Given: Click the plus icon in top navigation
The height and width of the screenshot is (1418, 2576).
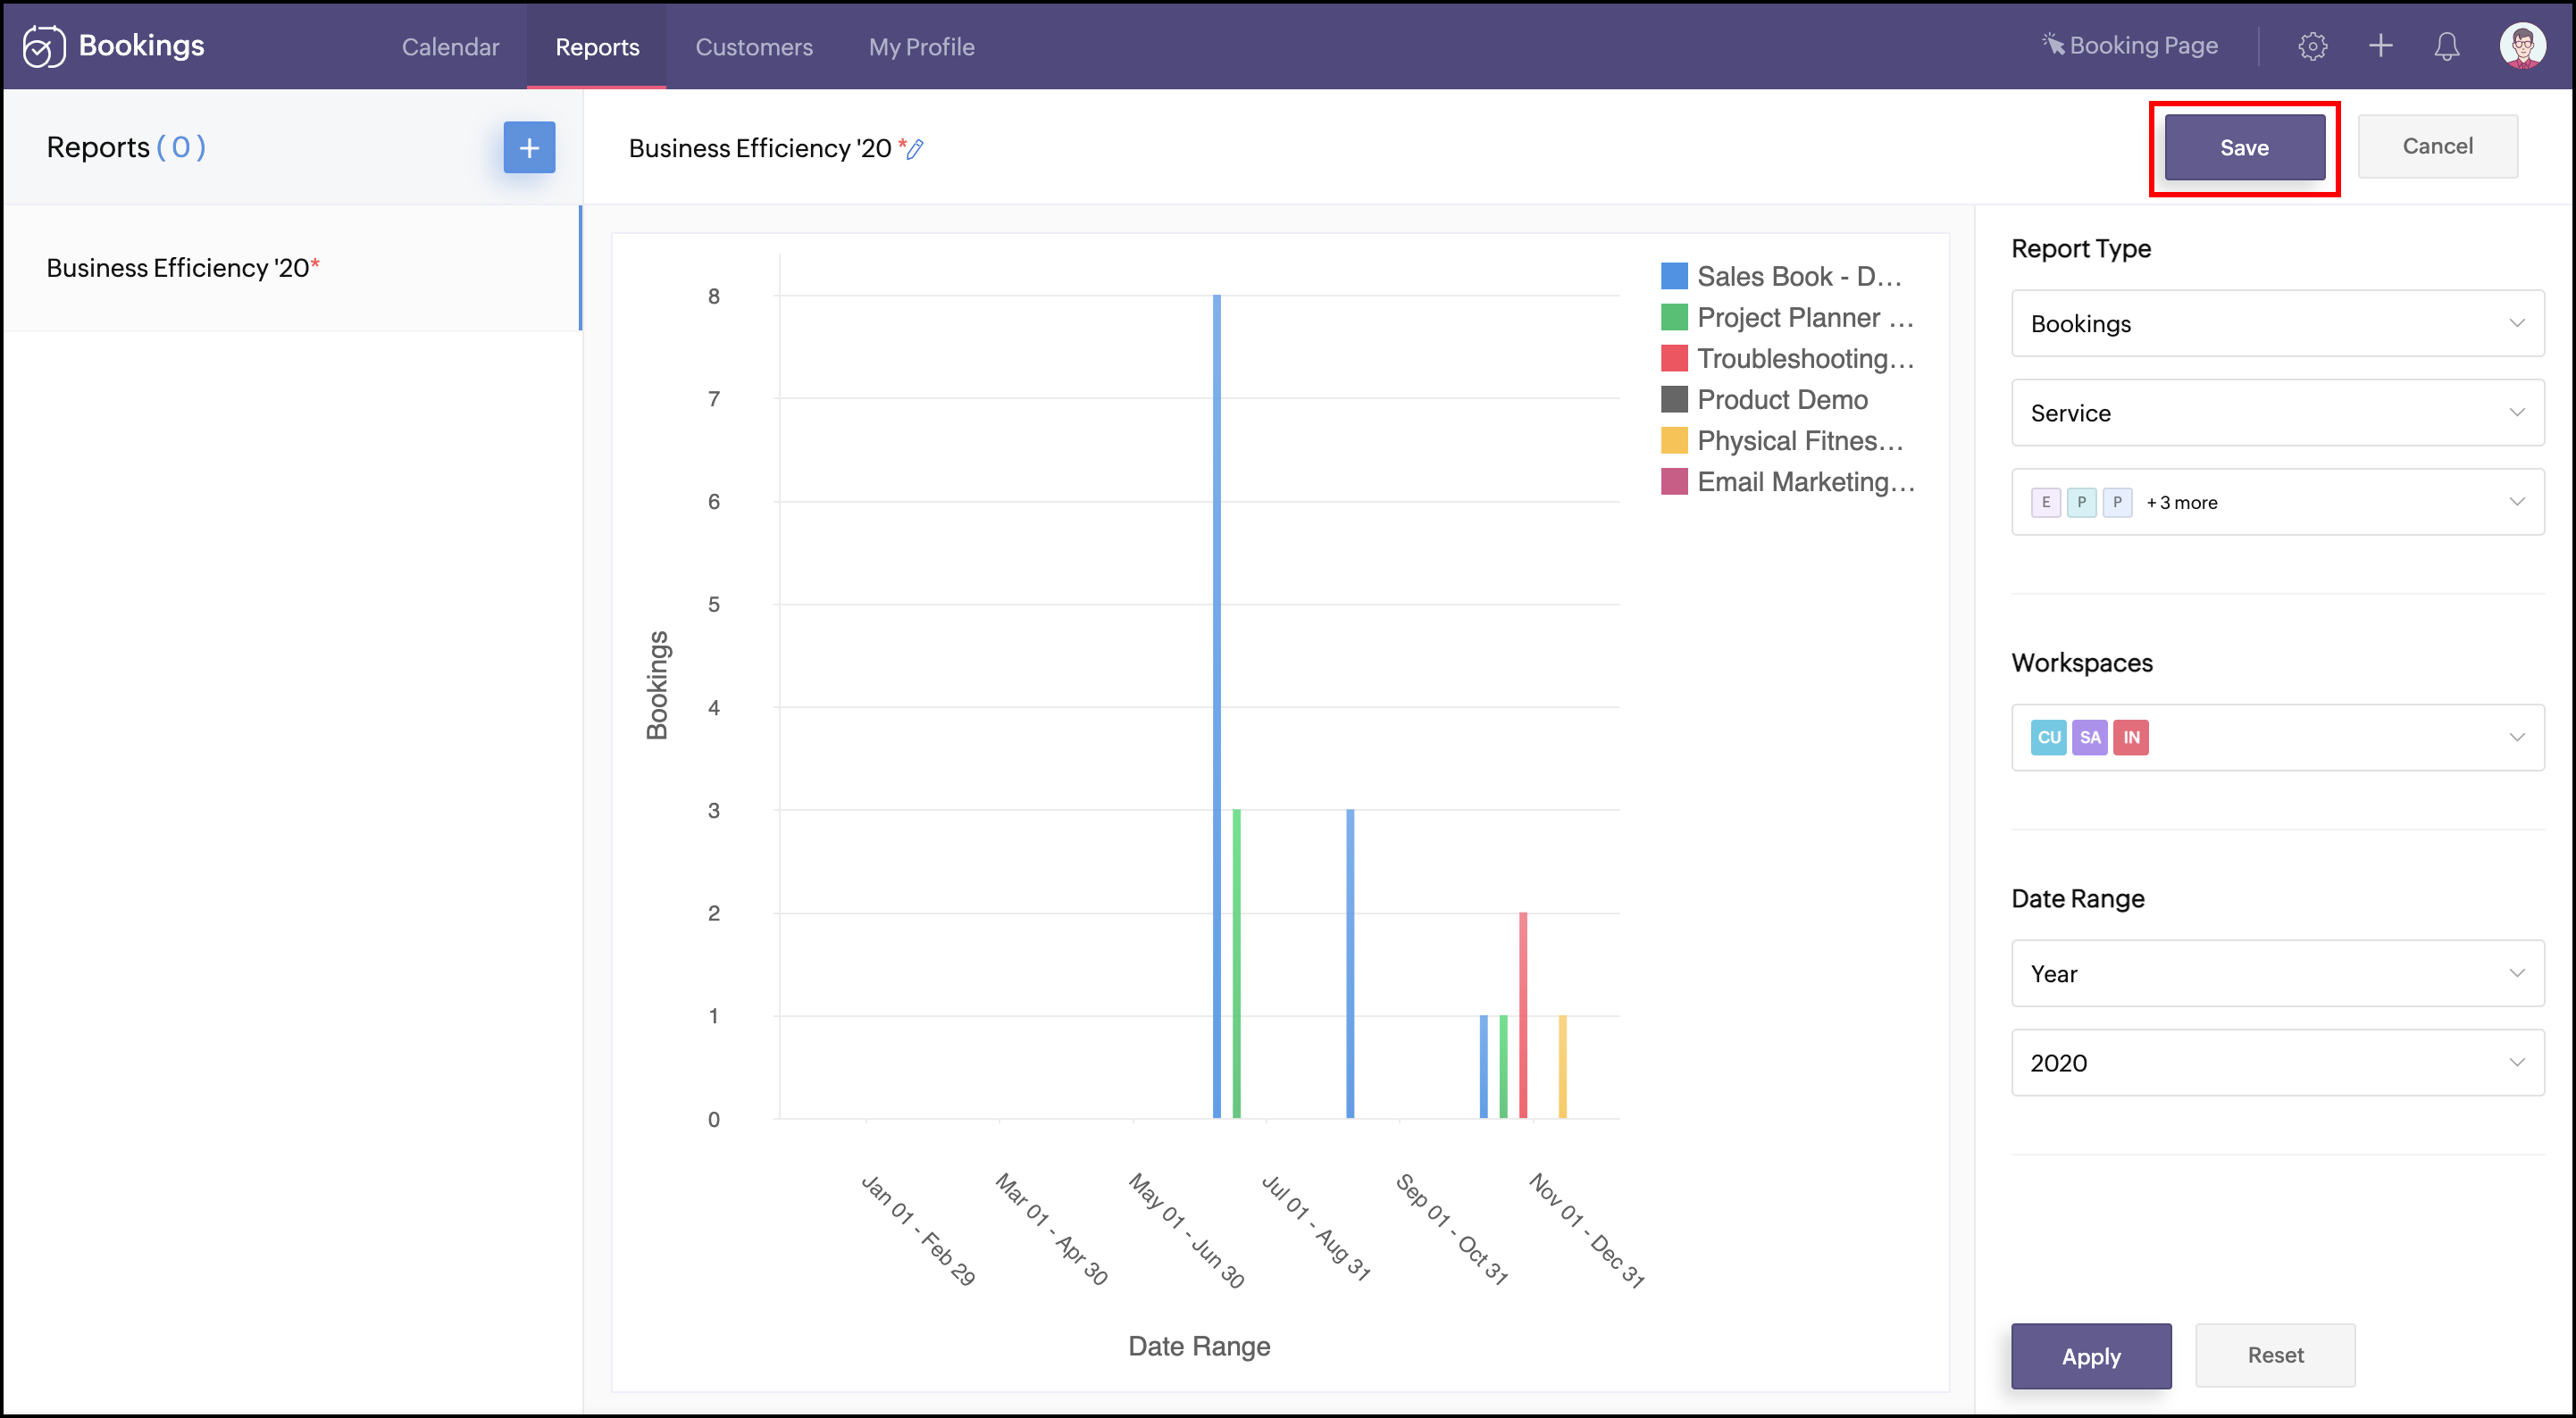Looking at the screenshot, I should [x=2380, y=46].
